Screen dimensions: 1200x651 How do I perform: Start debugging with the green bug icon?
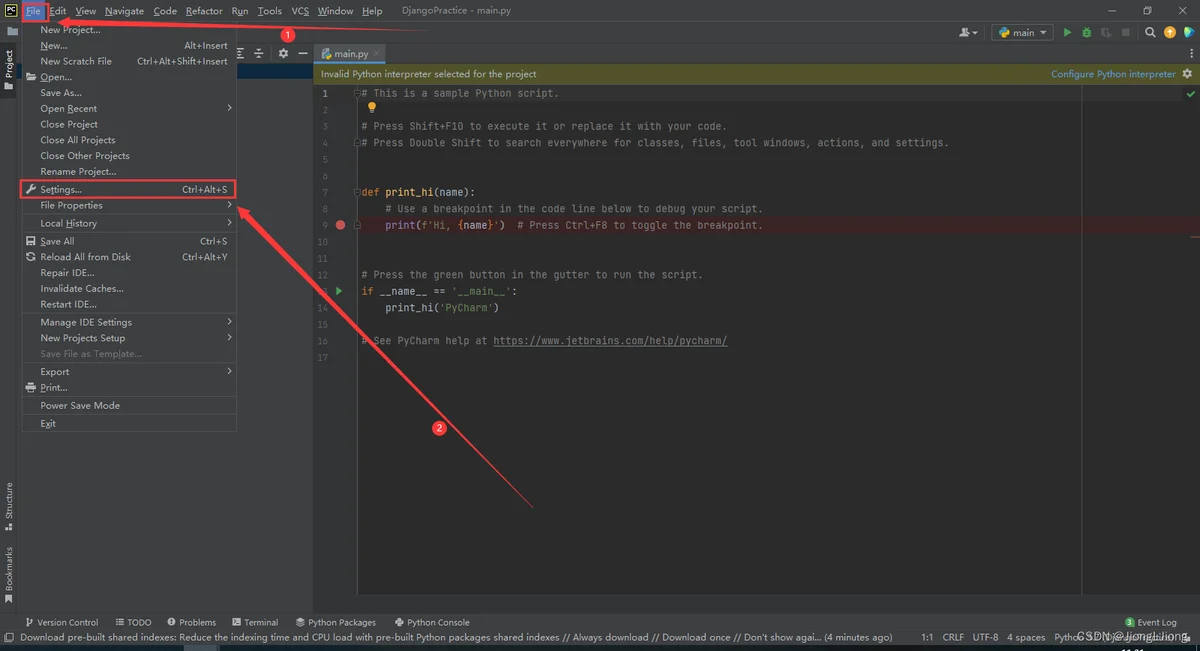1086,33
